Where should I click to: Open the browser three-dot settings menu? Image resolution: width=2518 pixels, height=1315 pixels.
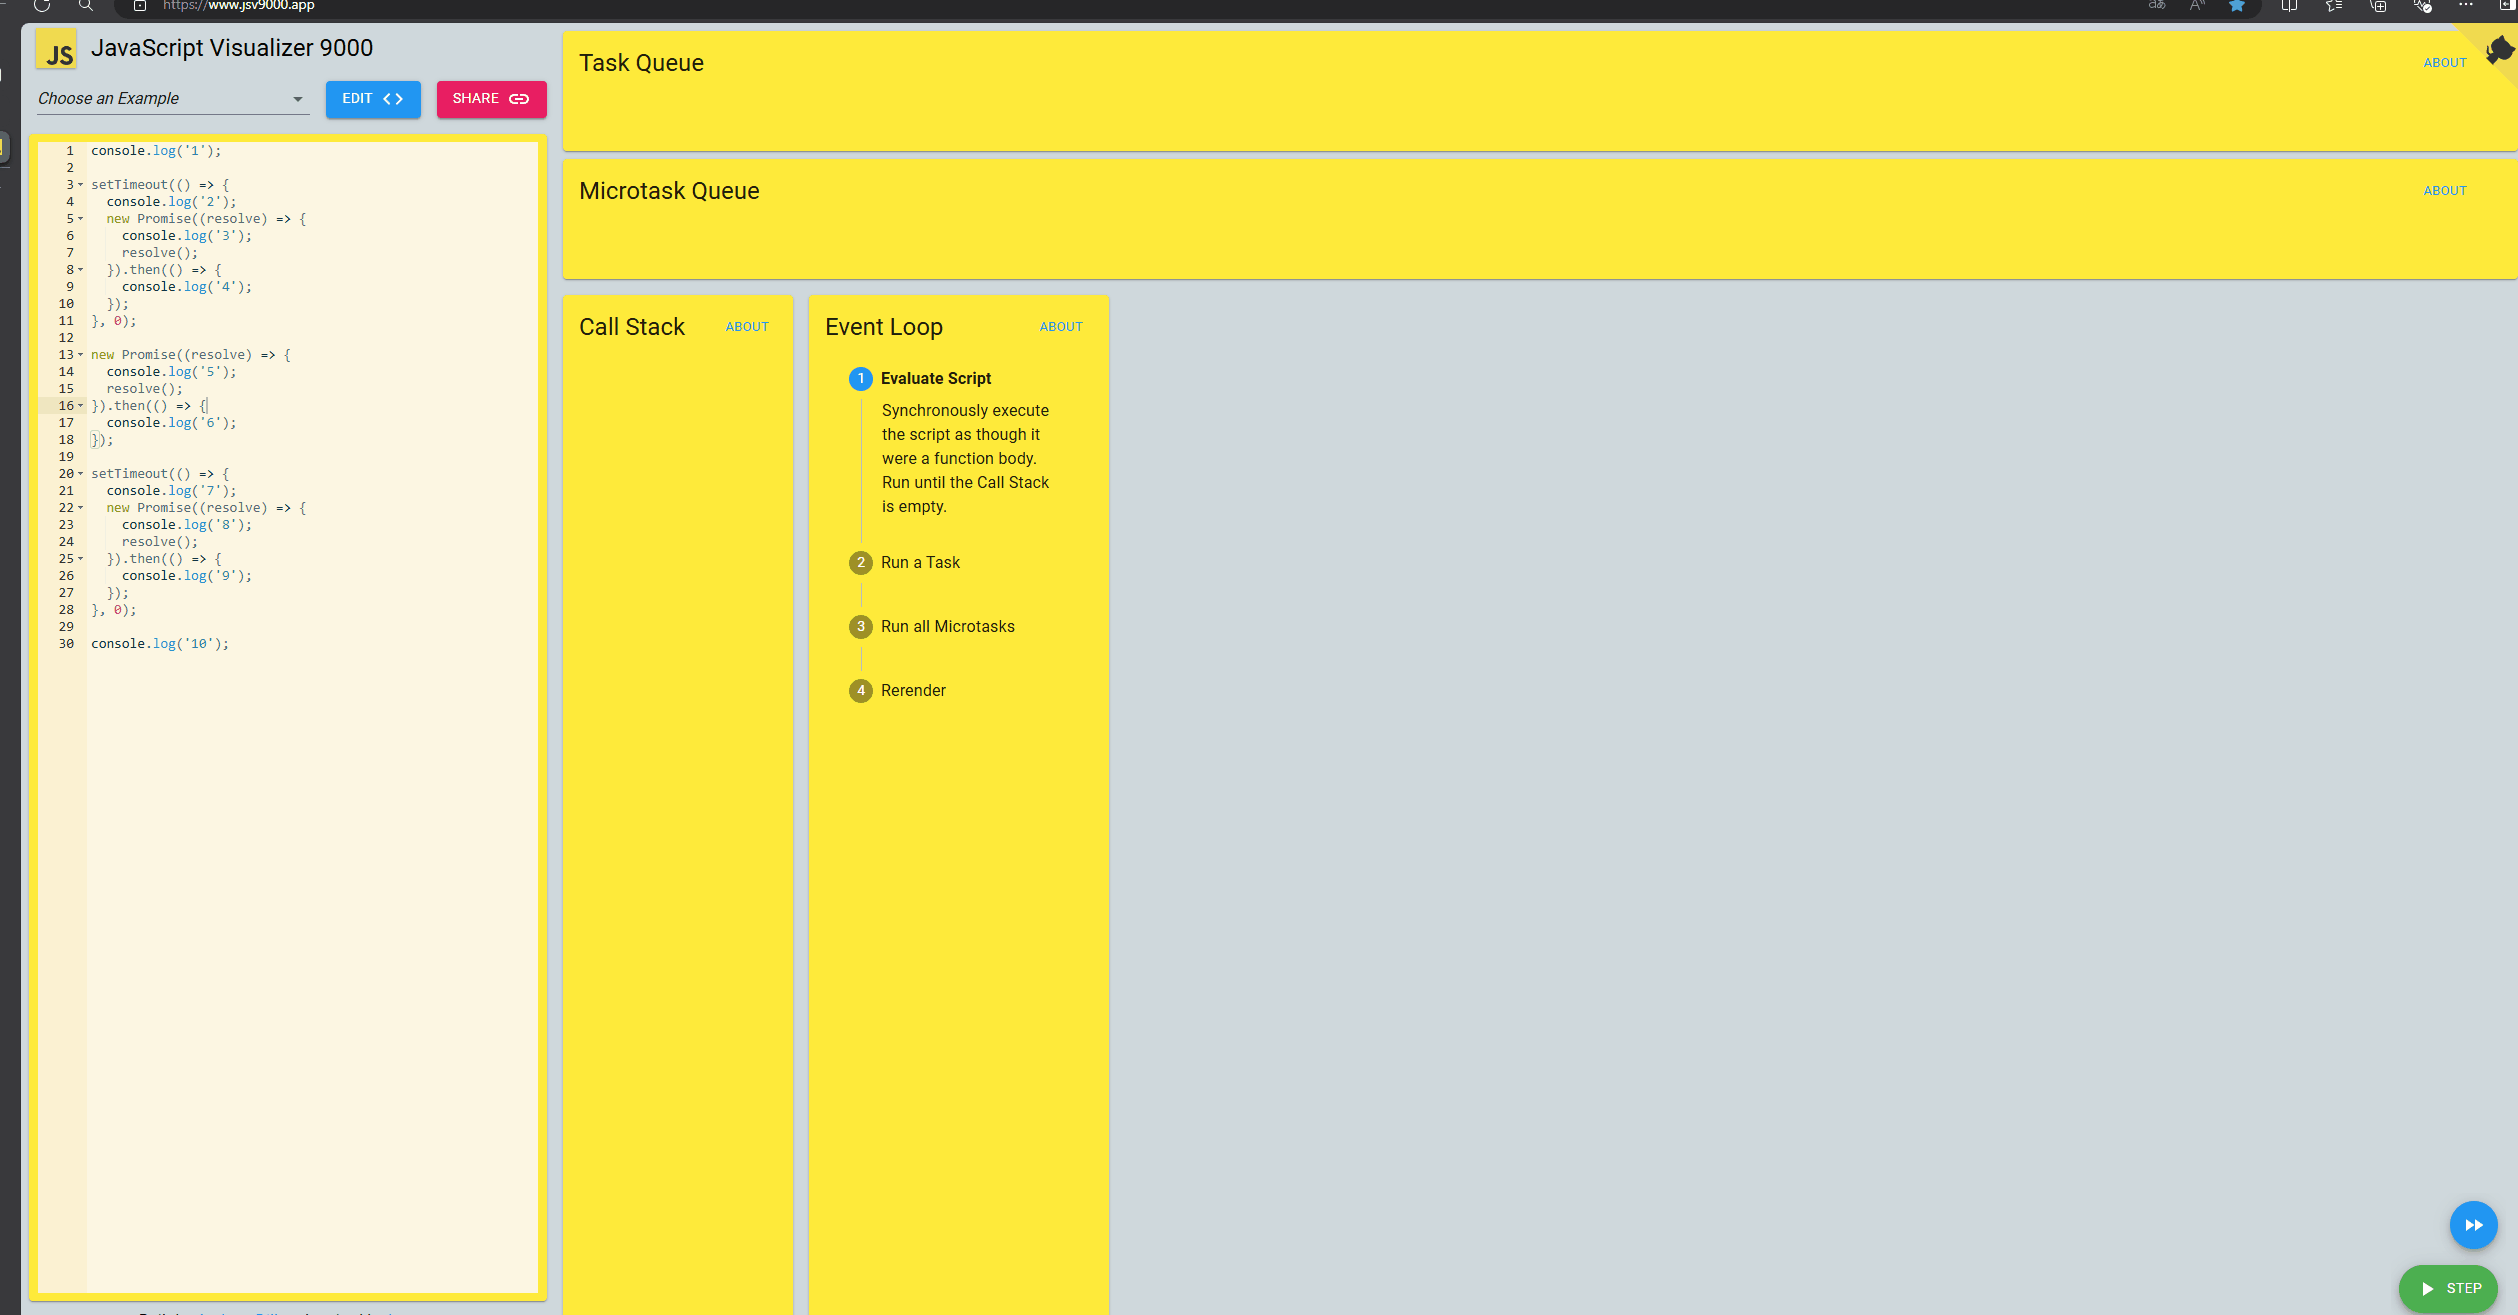tap(2466, 6)
